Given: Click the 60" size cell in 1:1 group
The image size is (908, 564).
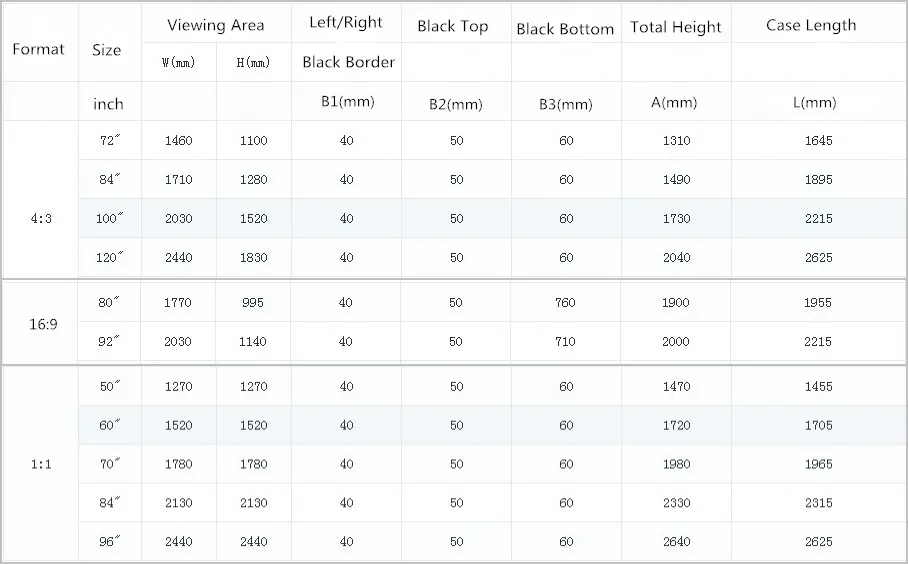Looking at the screenshot, I should (x=110, y=425).
